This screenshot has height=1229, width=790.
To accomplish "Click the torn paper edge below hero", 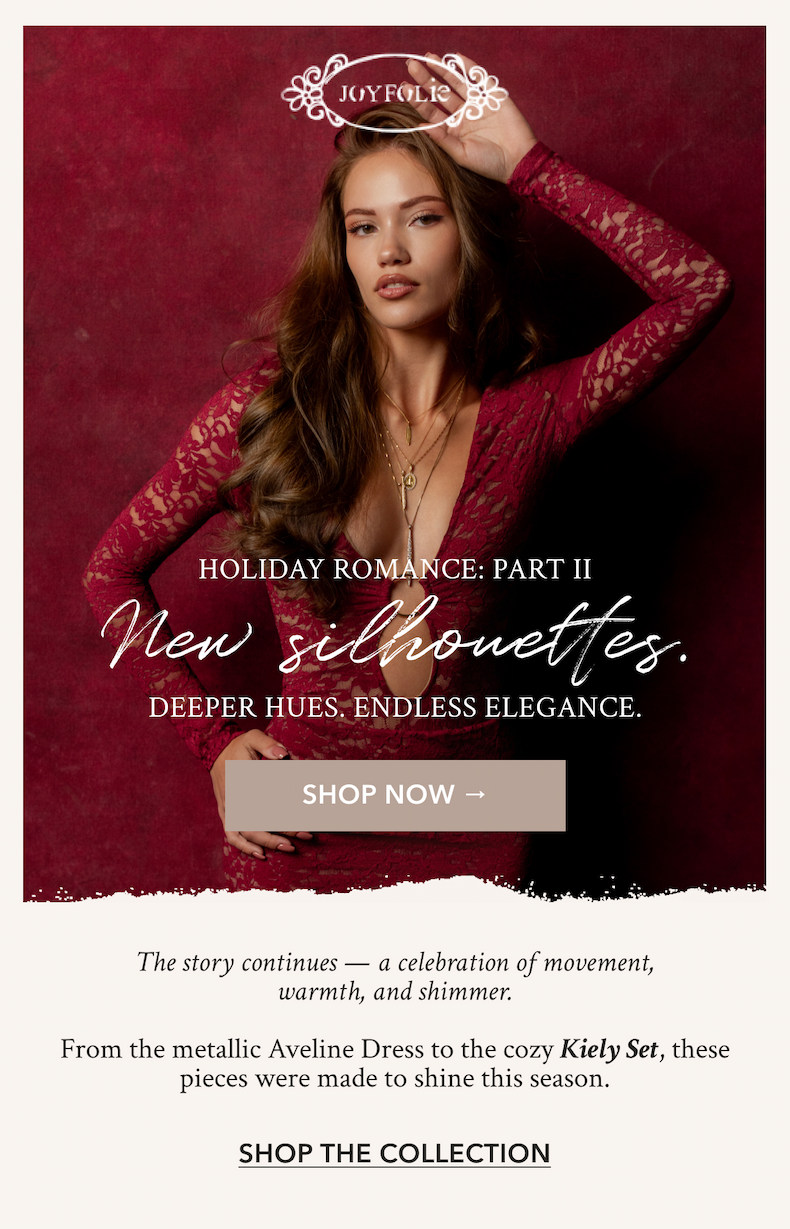I will pyautogui.click(x=395, y=889).
